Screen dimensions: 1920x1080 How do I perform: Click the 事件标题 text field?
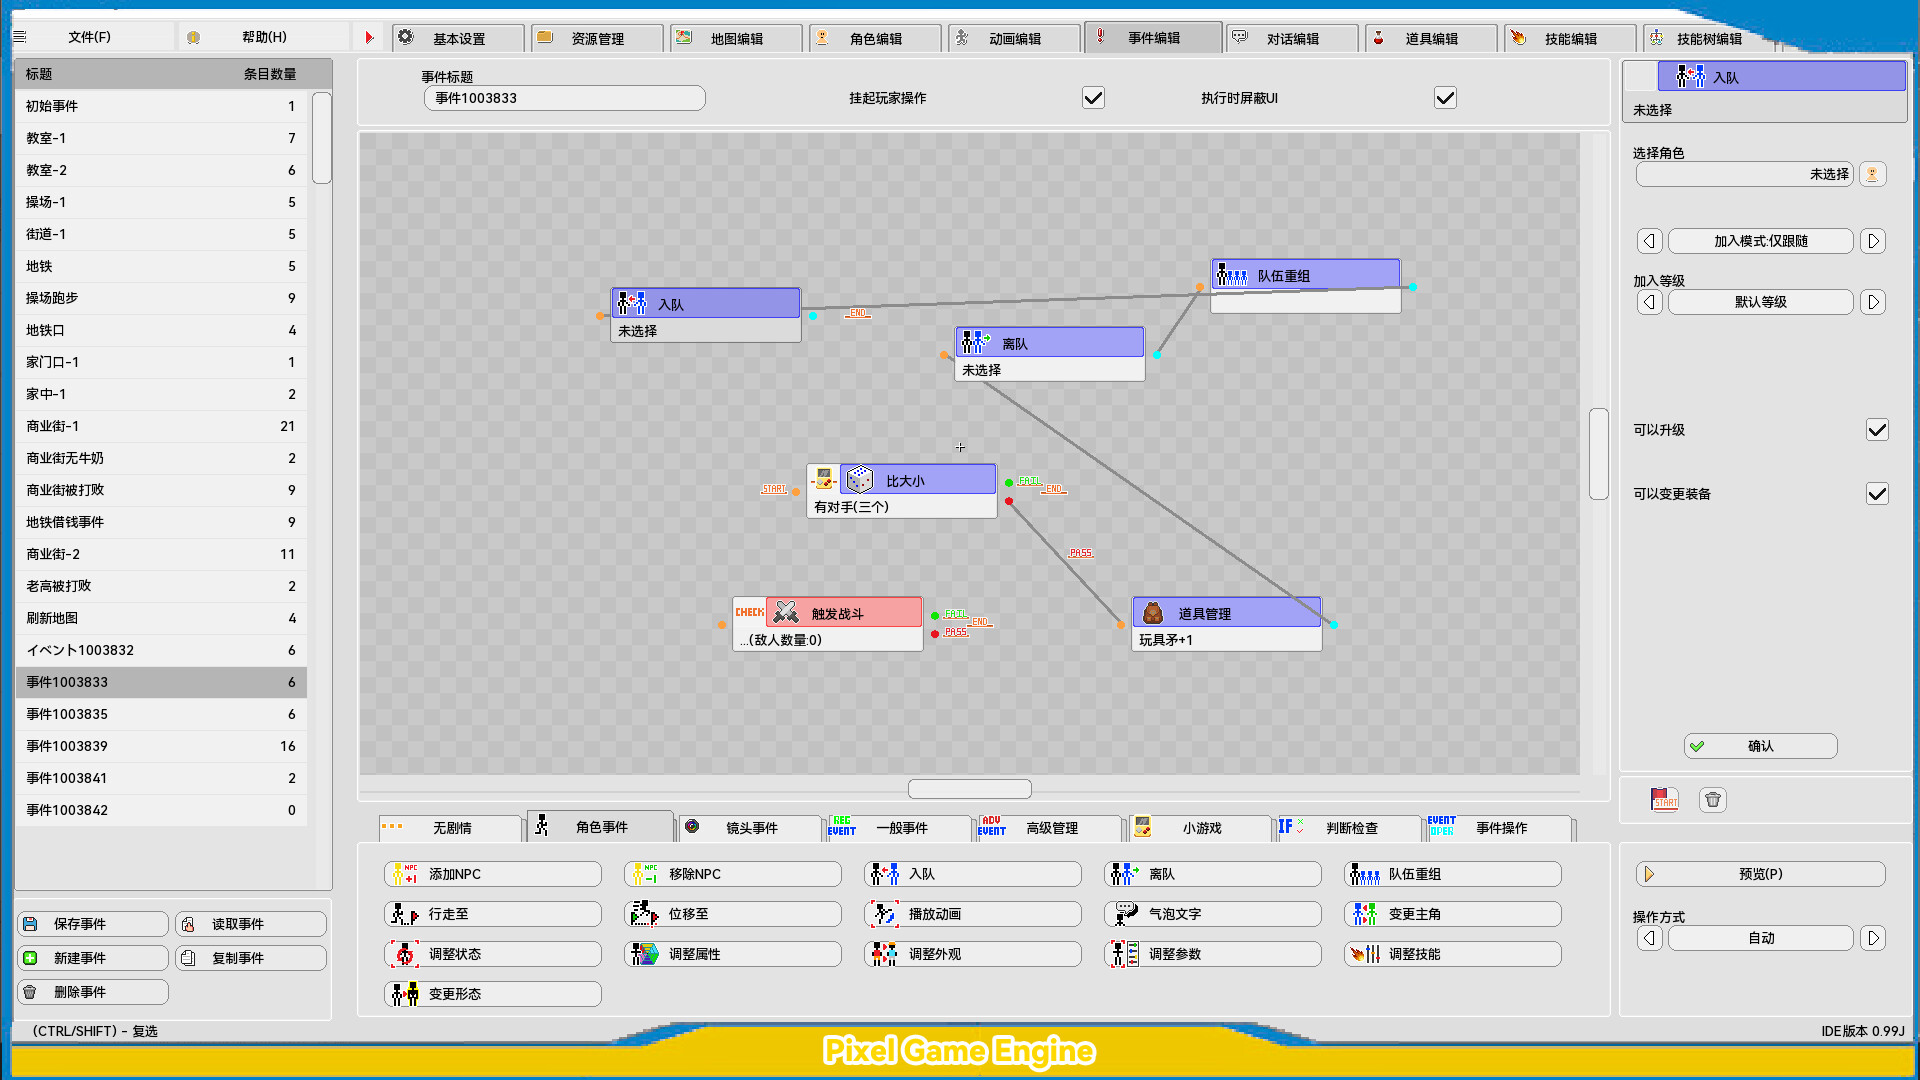click(x=564, y=98)
